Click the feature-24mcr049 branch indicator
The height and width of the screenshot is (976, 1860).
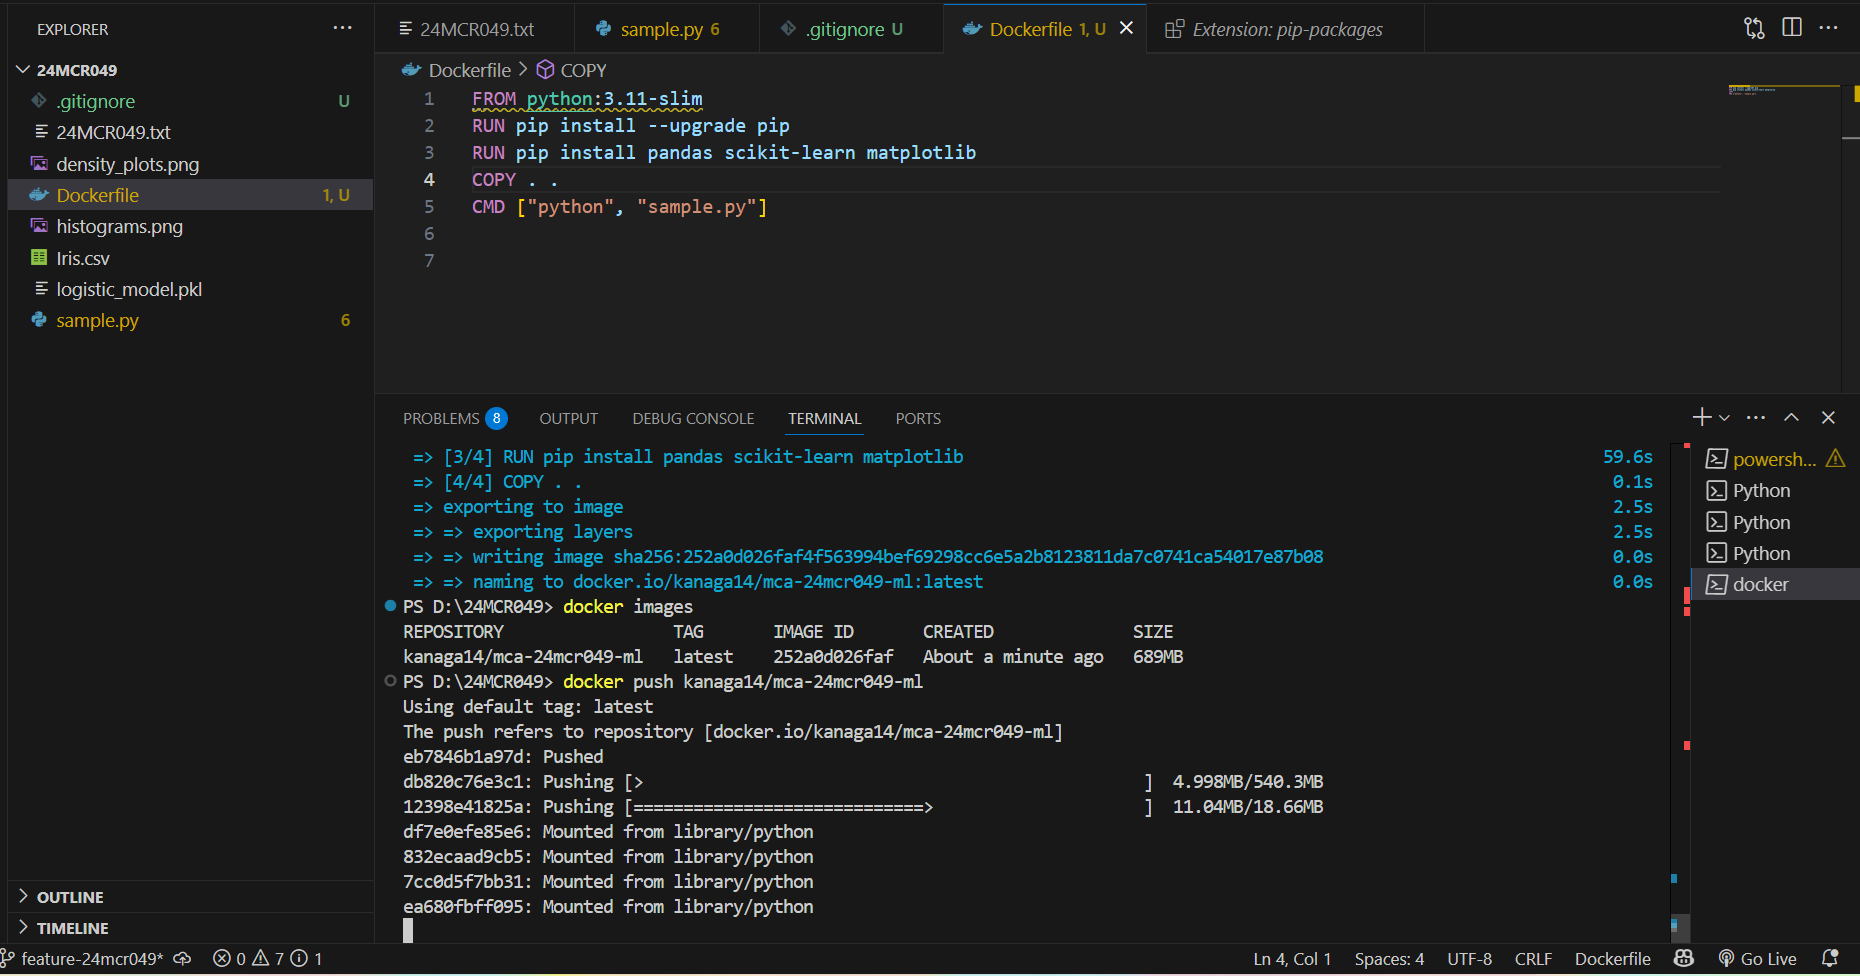(x=82, y=958)
